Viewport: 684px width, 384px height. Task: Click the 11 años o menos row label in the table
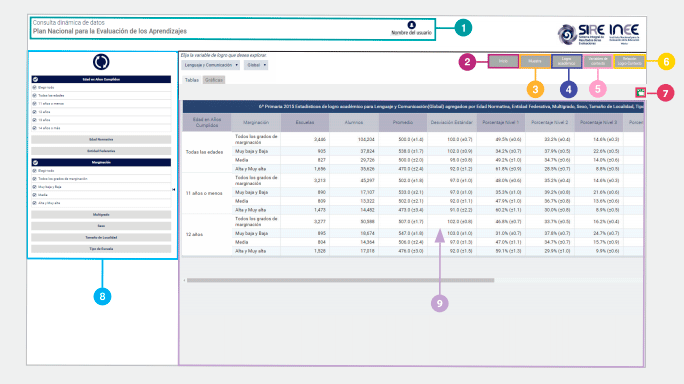204,193
